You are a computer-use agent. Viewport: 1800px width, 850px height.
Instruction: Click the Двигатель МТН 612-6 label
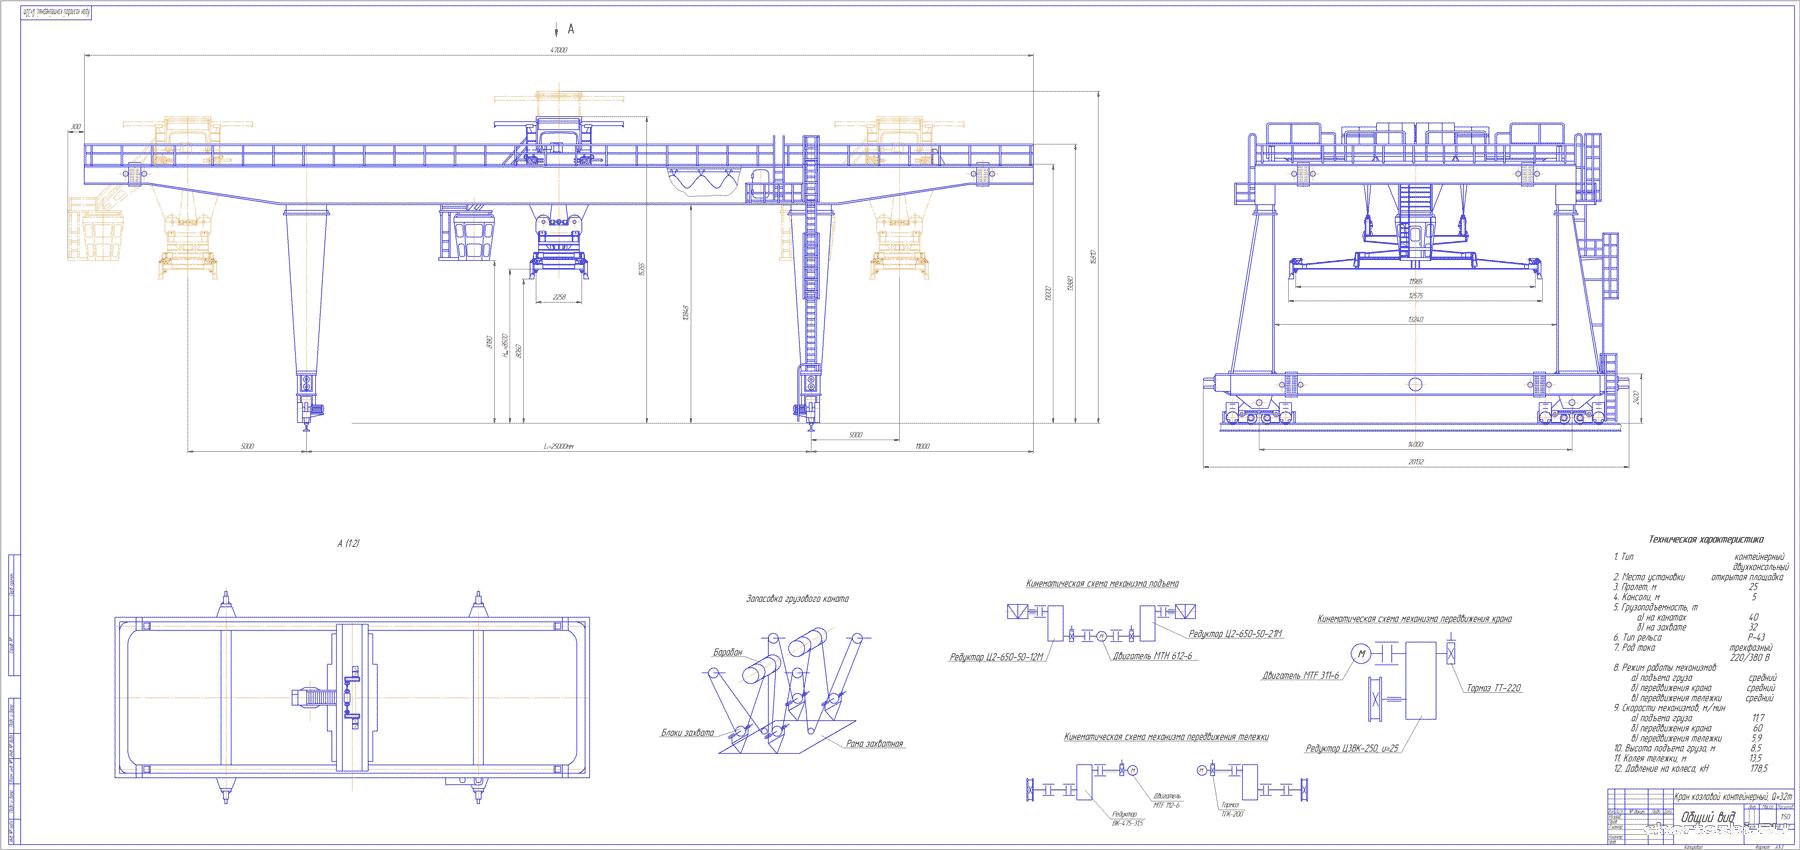pos(1150,657)
